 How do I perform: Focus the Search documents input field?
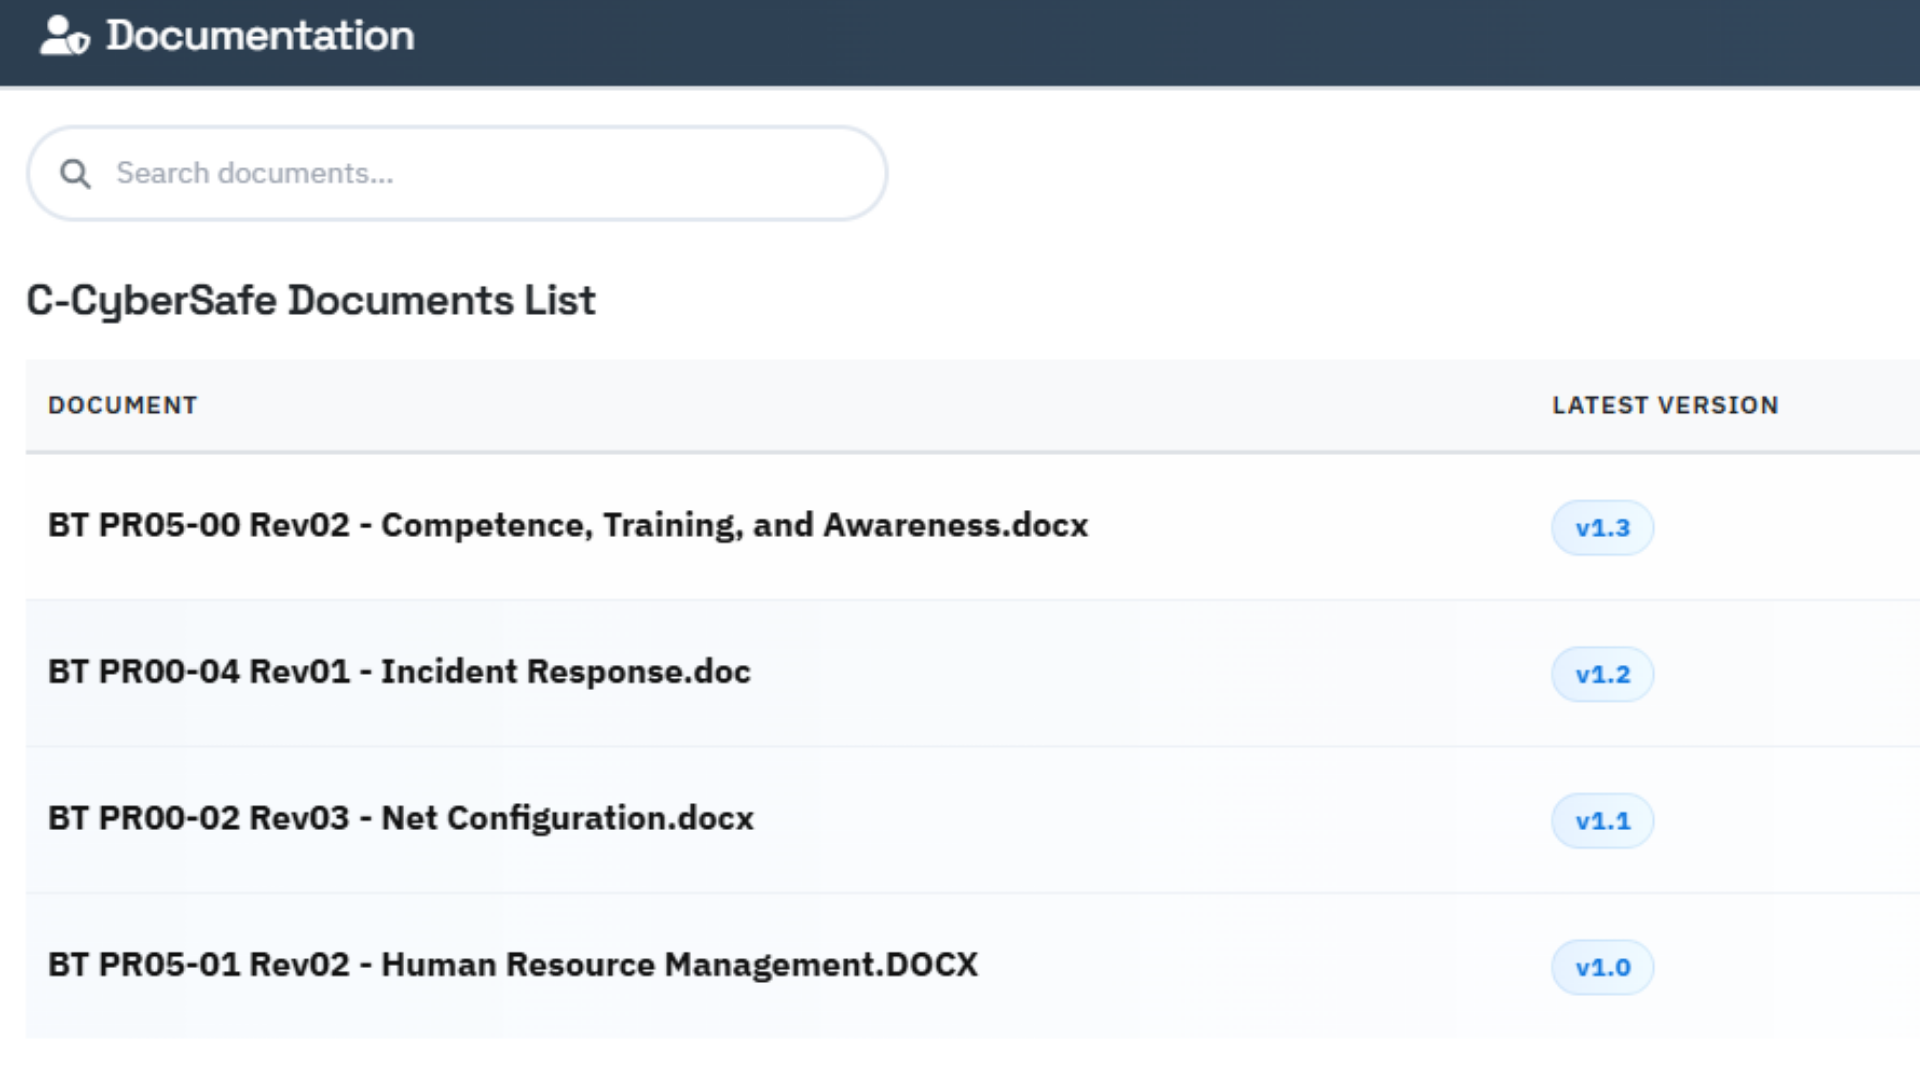[457, 173]
